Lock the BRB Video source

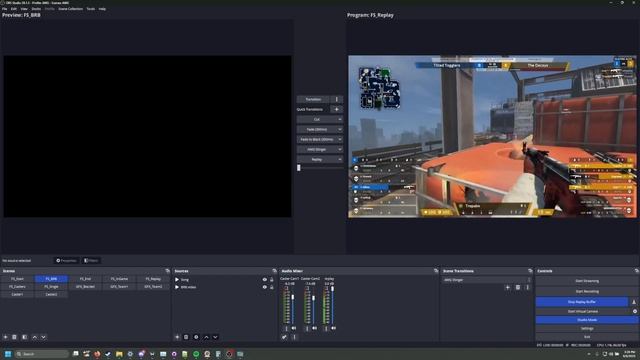272,287
